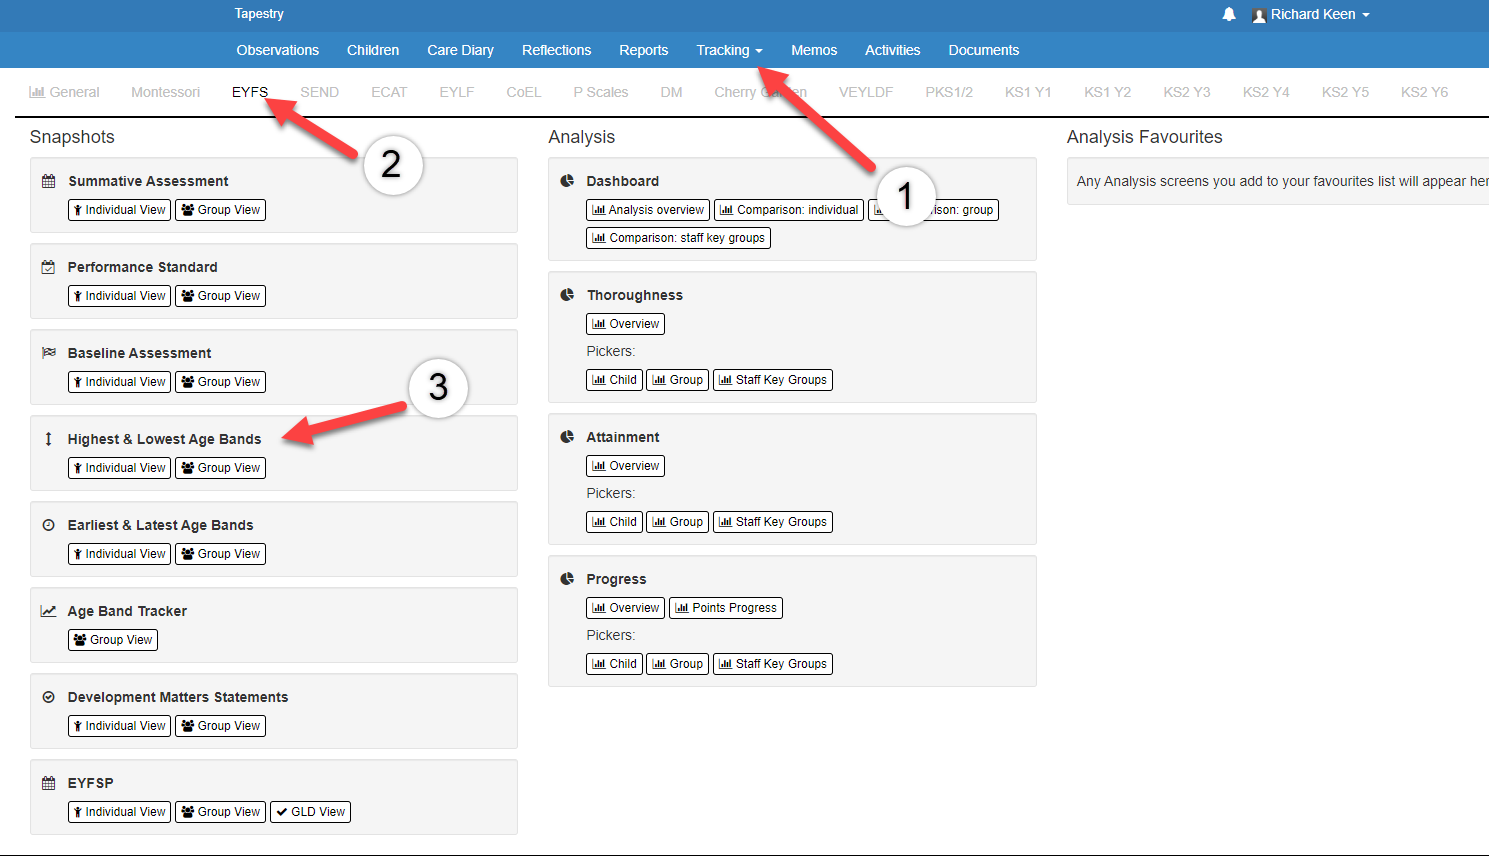This screenshot has height=856, width=1489.
Task: Switch to the VEYLDF tab
Action: (866, 92)
